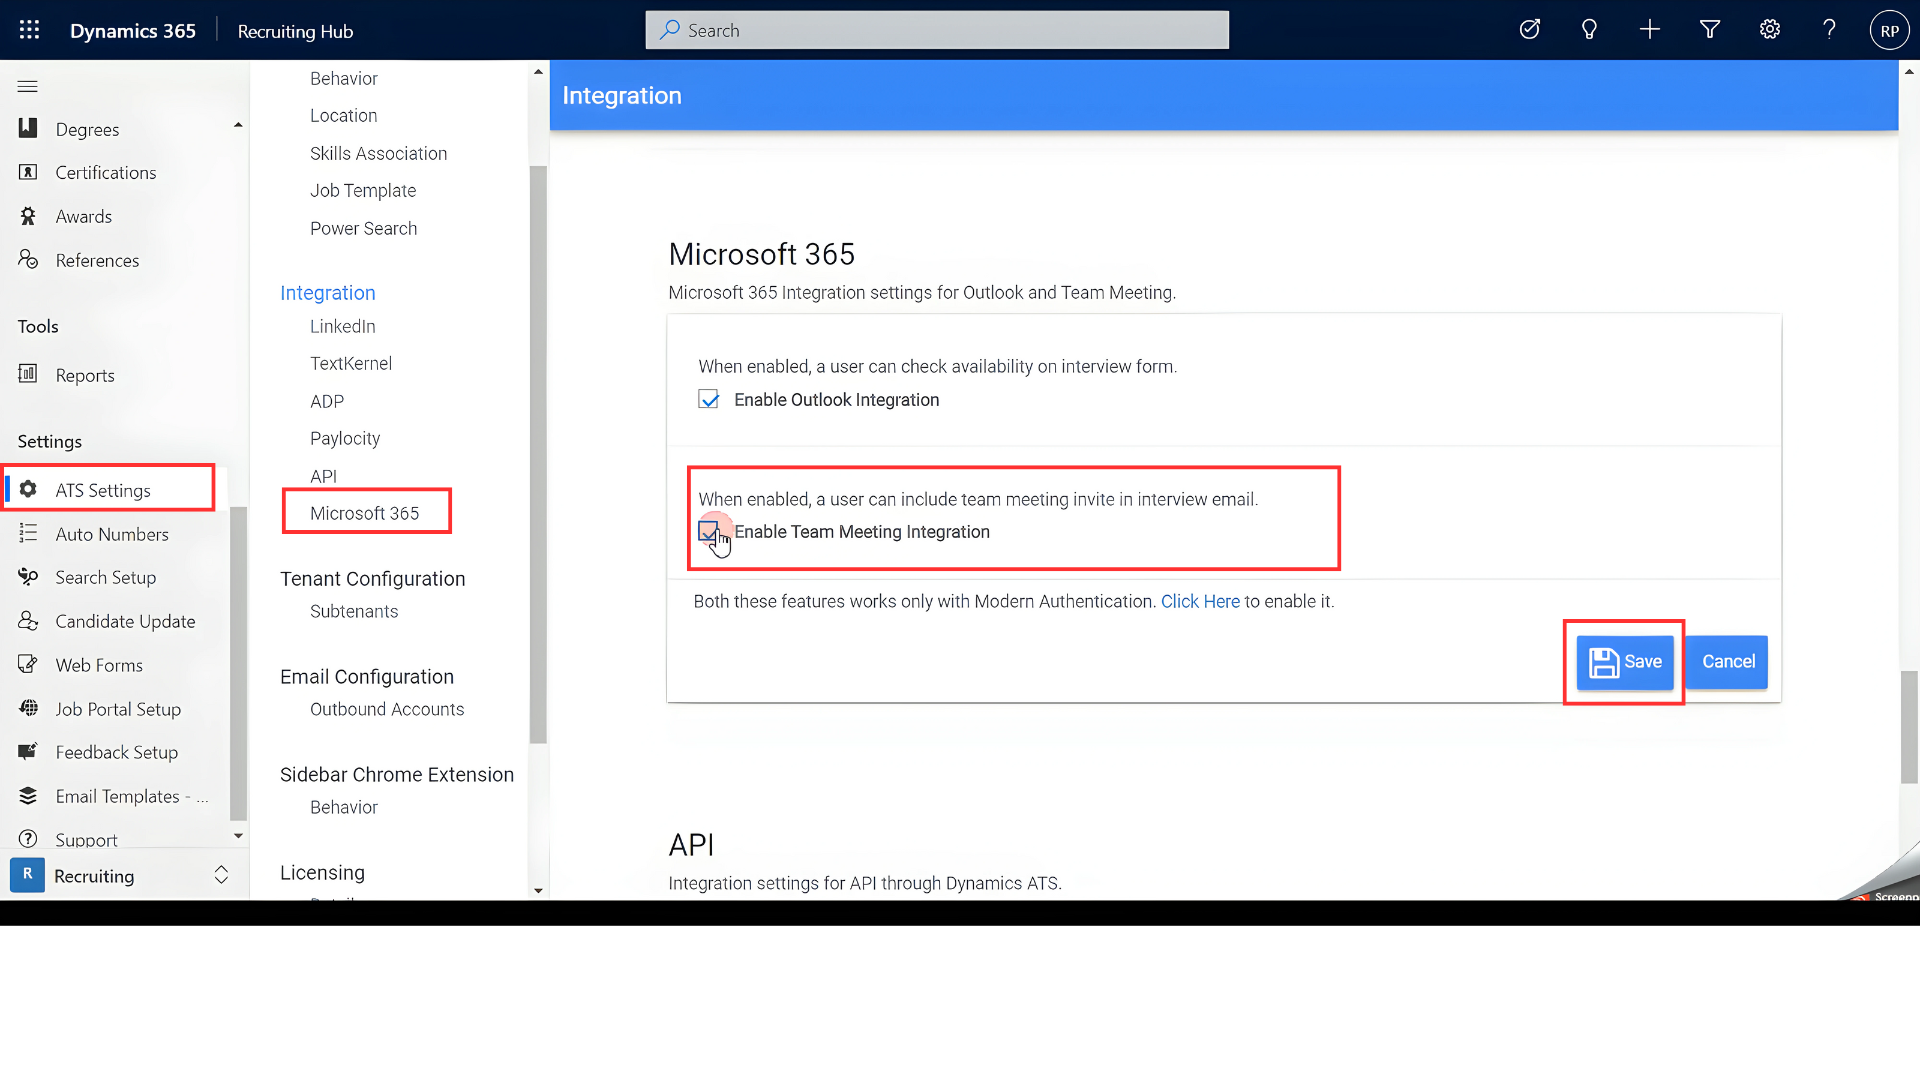Click the help question mark icon

coord(1829,30)
